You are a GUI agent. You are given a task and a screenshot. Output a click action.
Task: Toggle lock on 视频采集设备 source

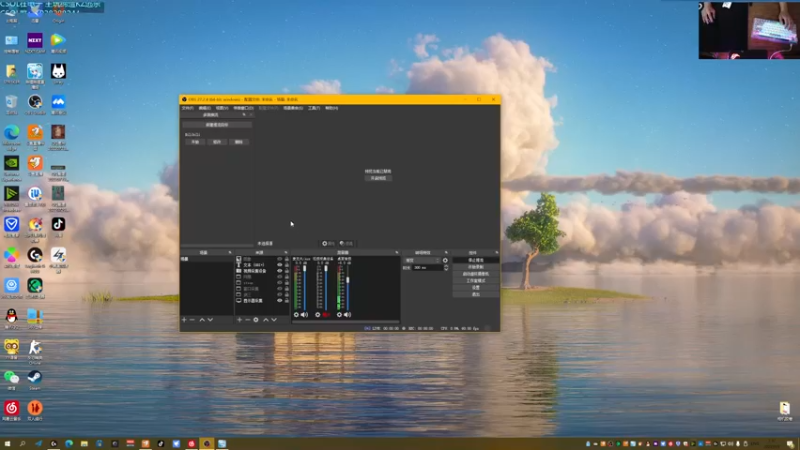coord(287,271)
